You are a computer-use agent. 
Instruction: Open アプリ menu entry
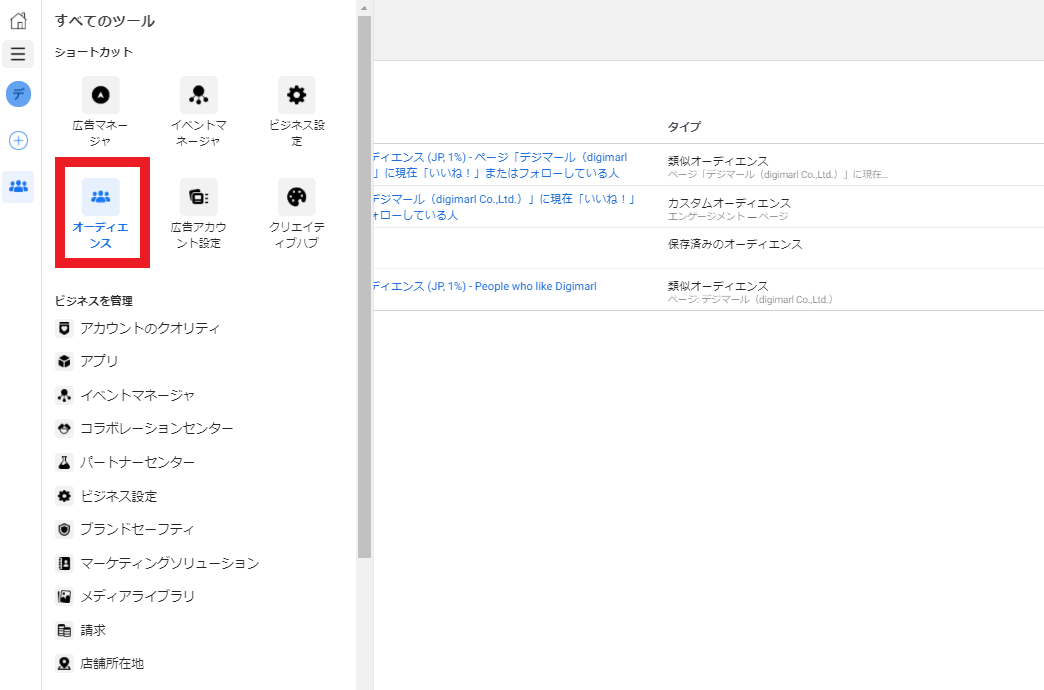pyautogui.click(x=99, y=361)
